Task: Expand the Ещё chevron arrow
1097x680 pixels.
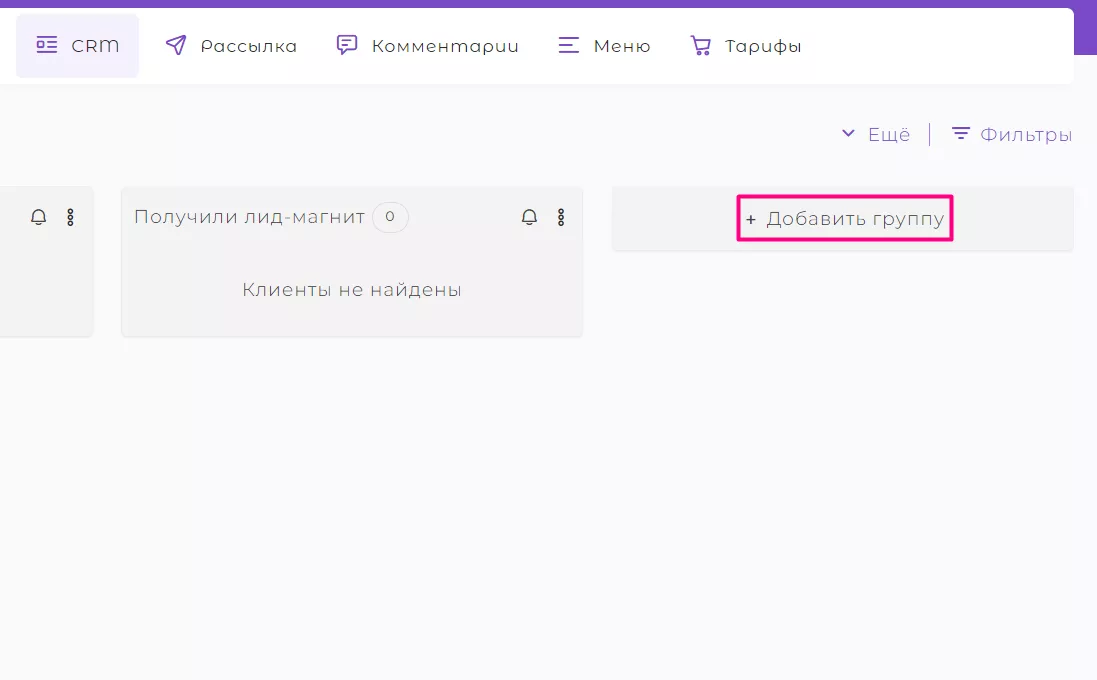Action: 848,133
